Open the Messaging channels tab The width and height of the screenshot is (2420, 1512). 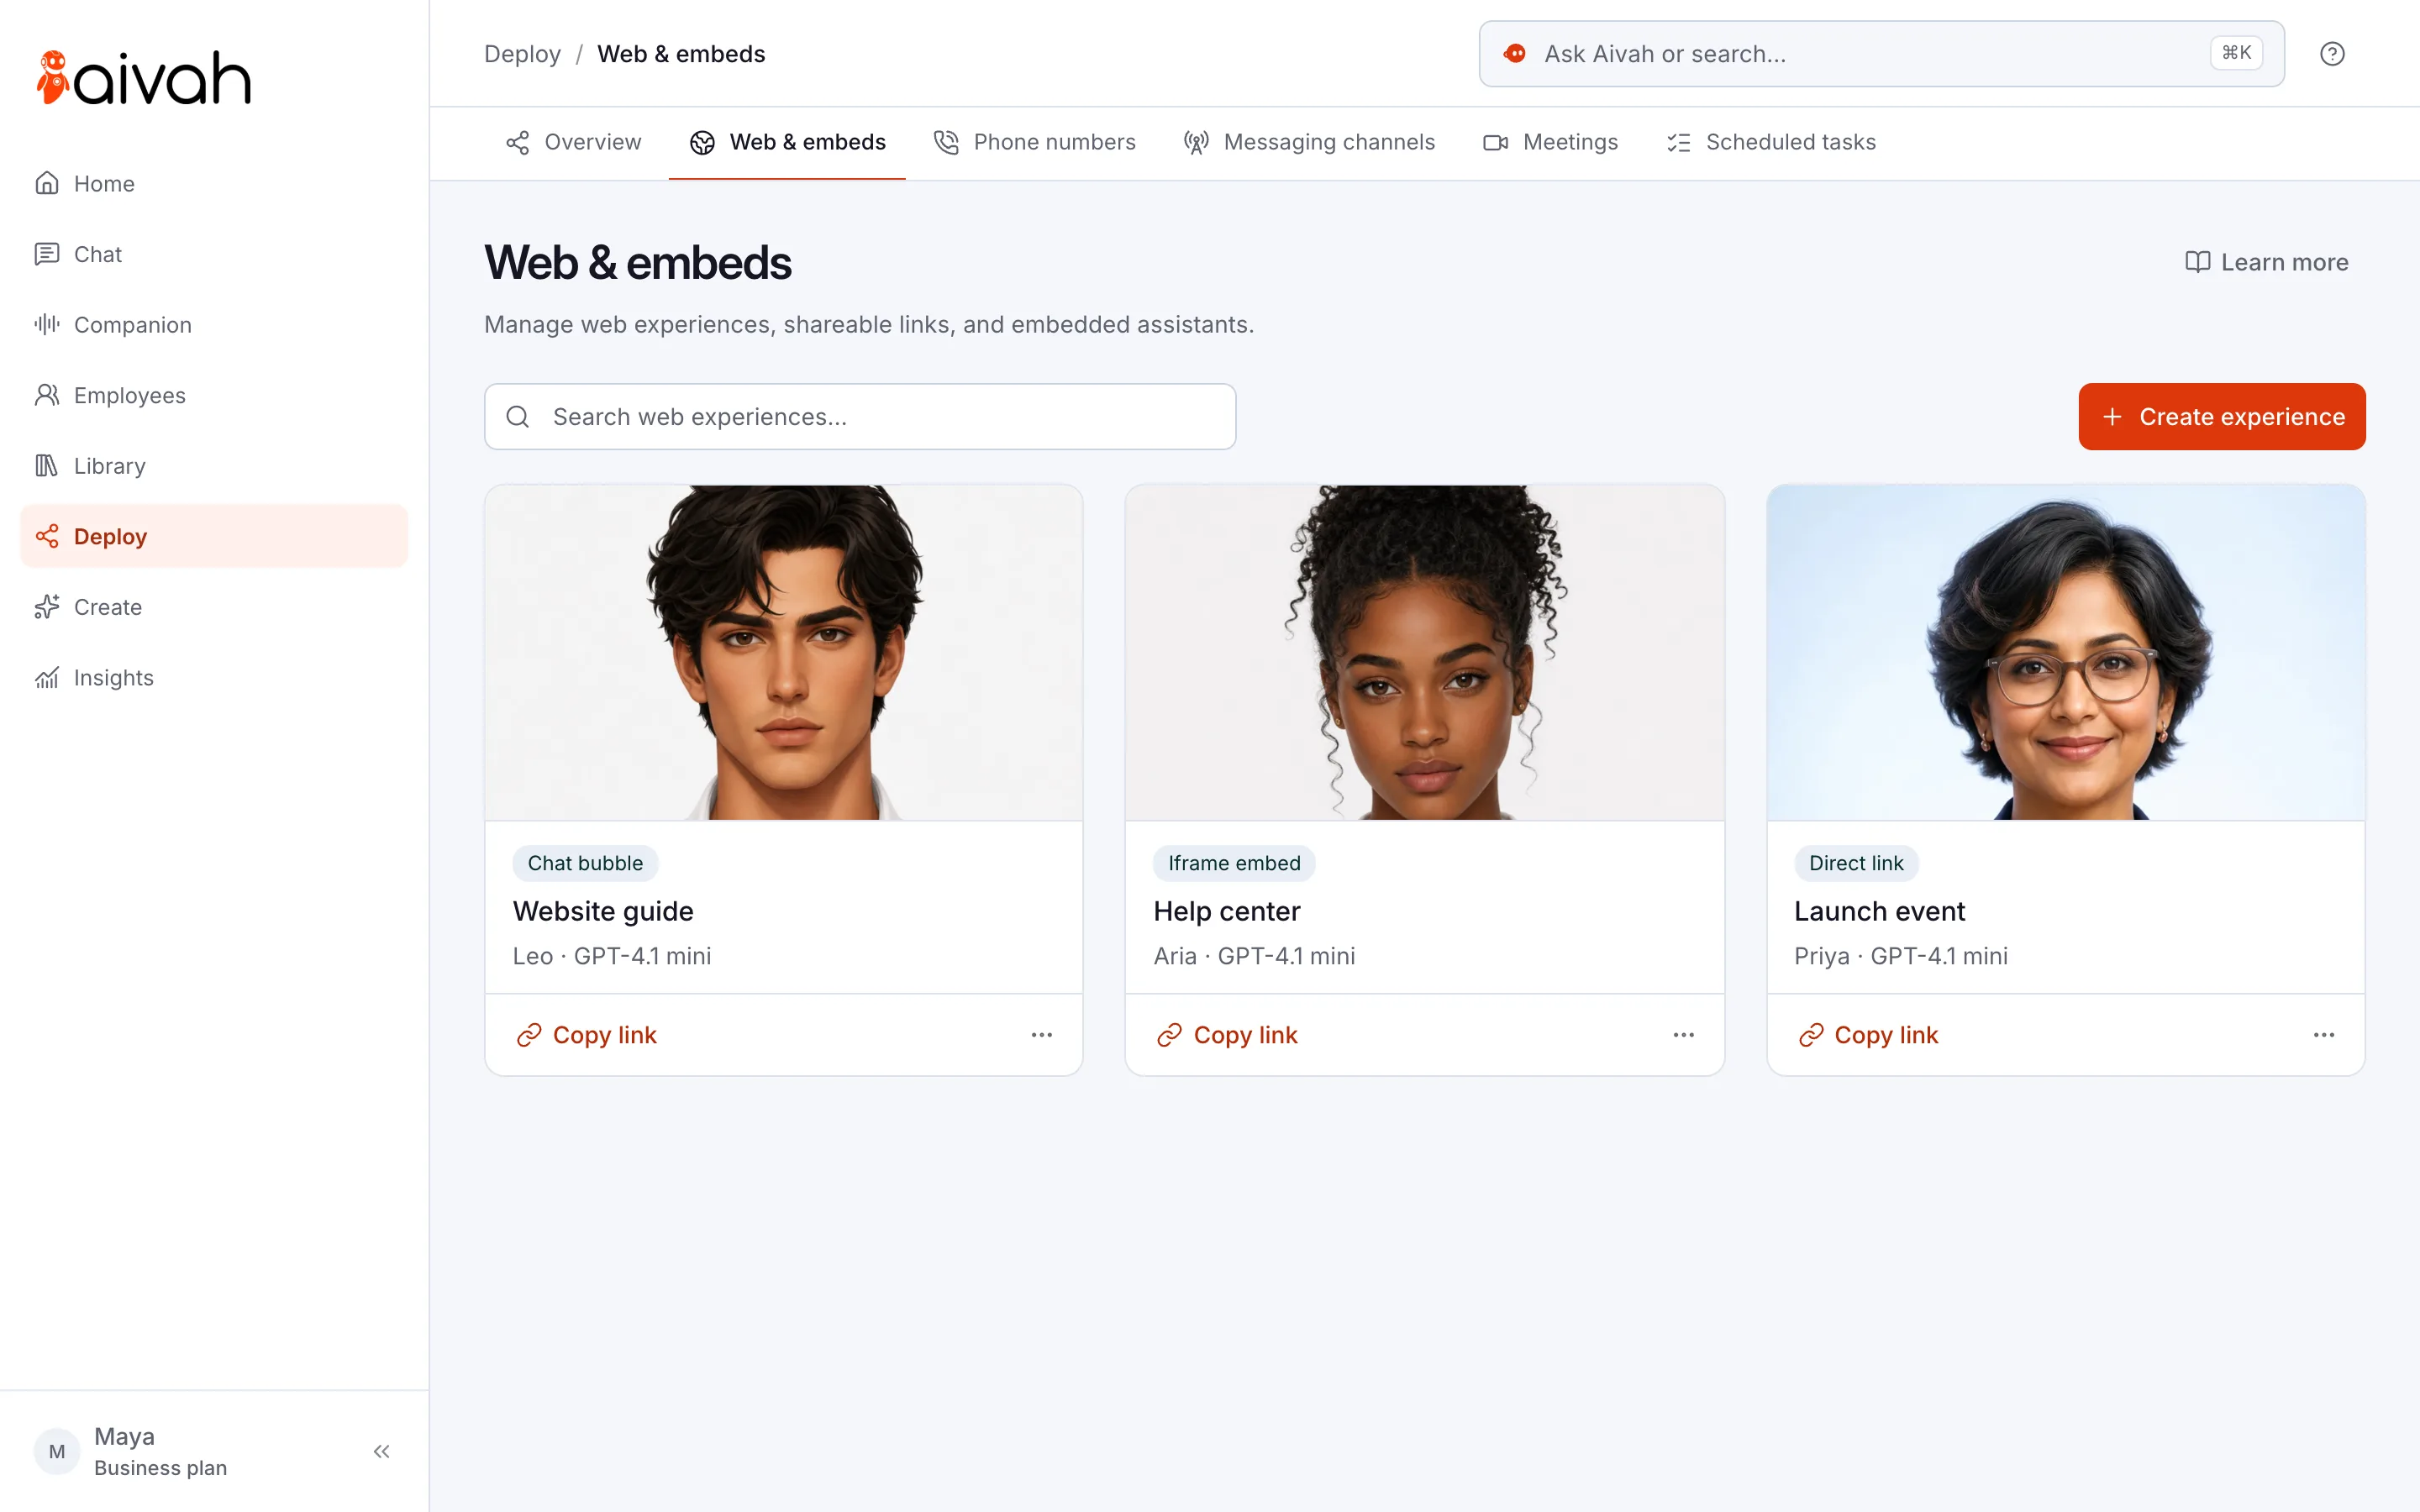(x=1309, y=142)
